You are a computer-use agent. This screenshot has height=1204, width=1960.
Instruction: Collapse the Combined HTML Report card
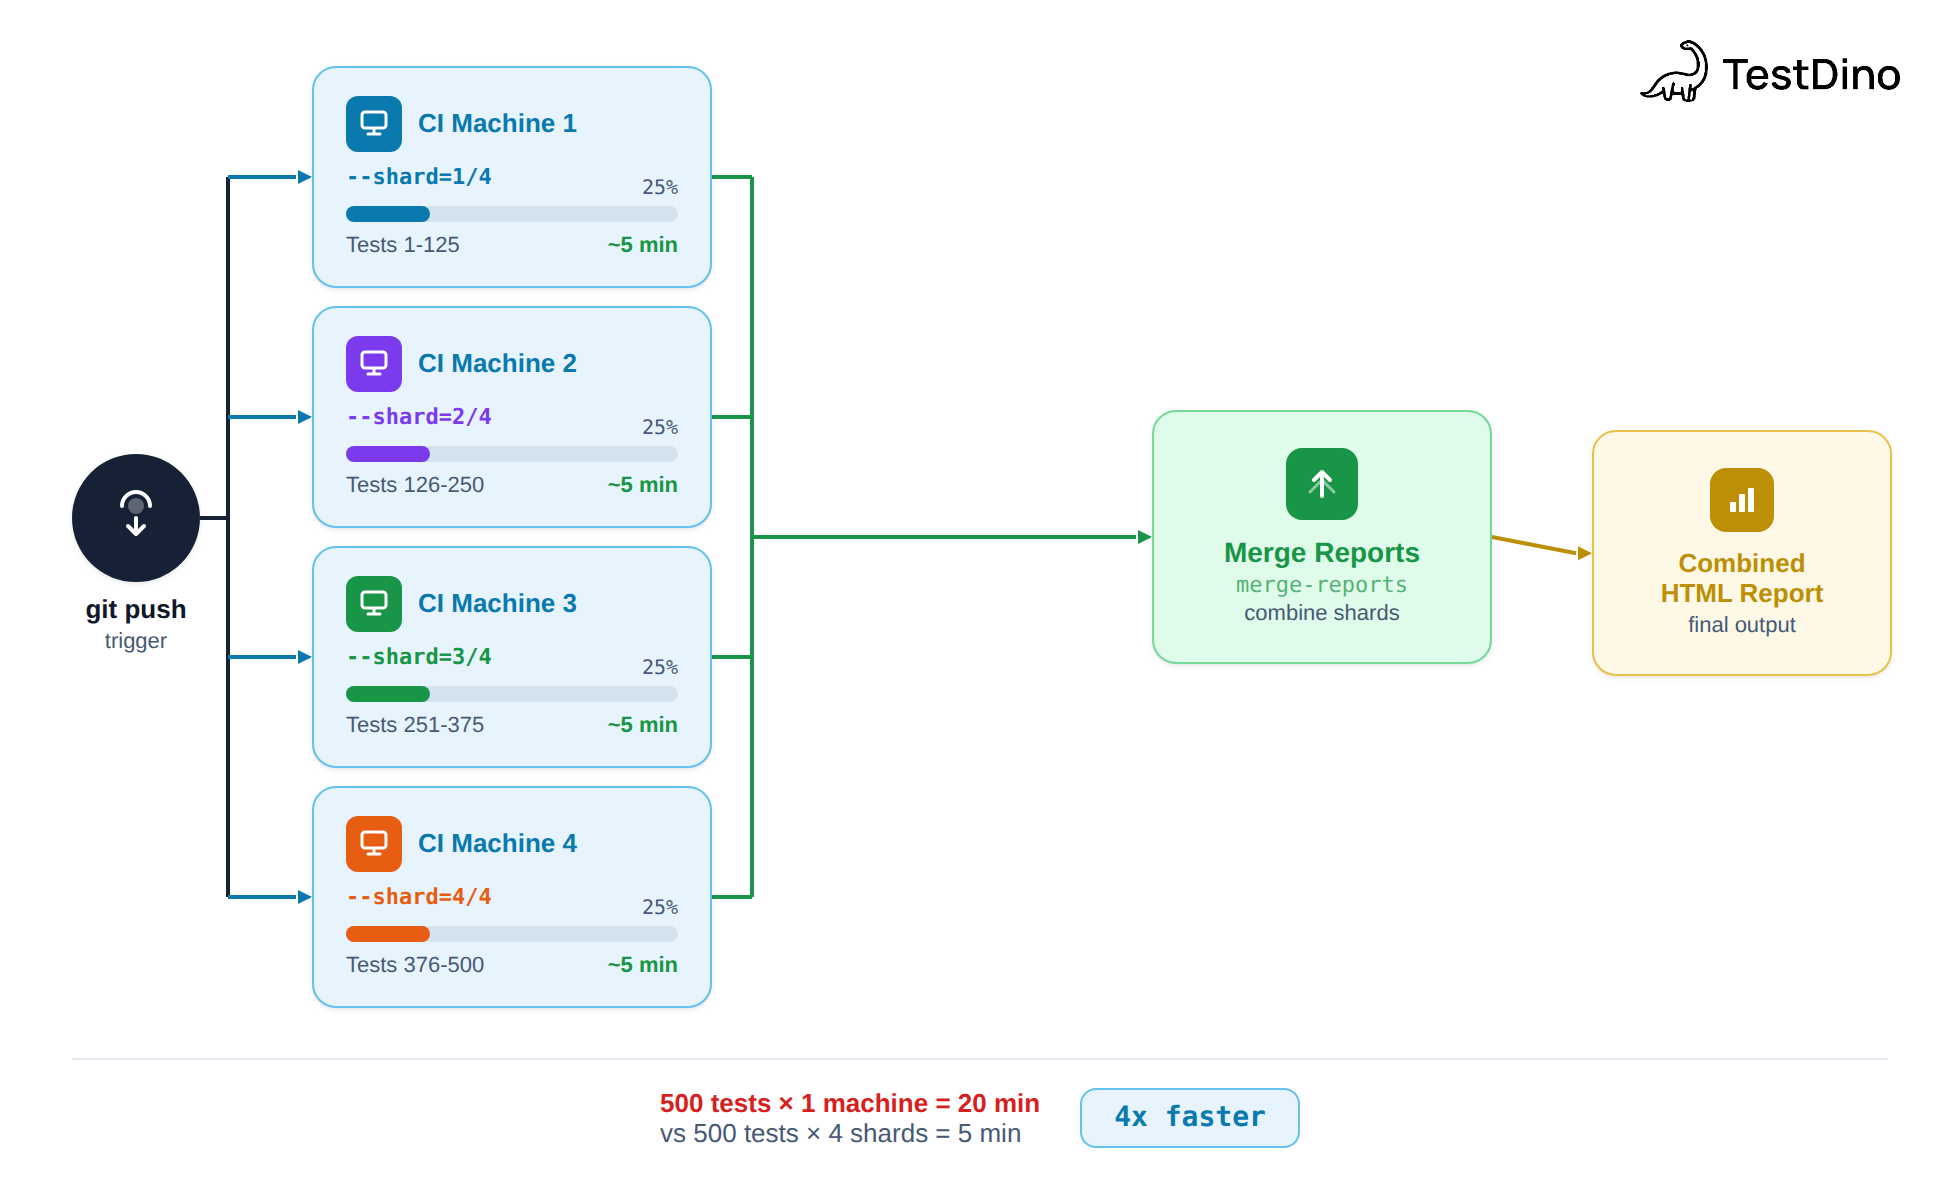click(1741, 551)
